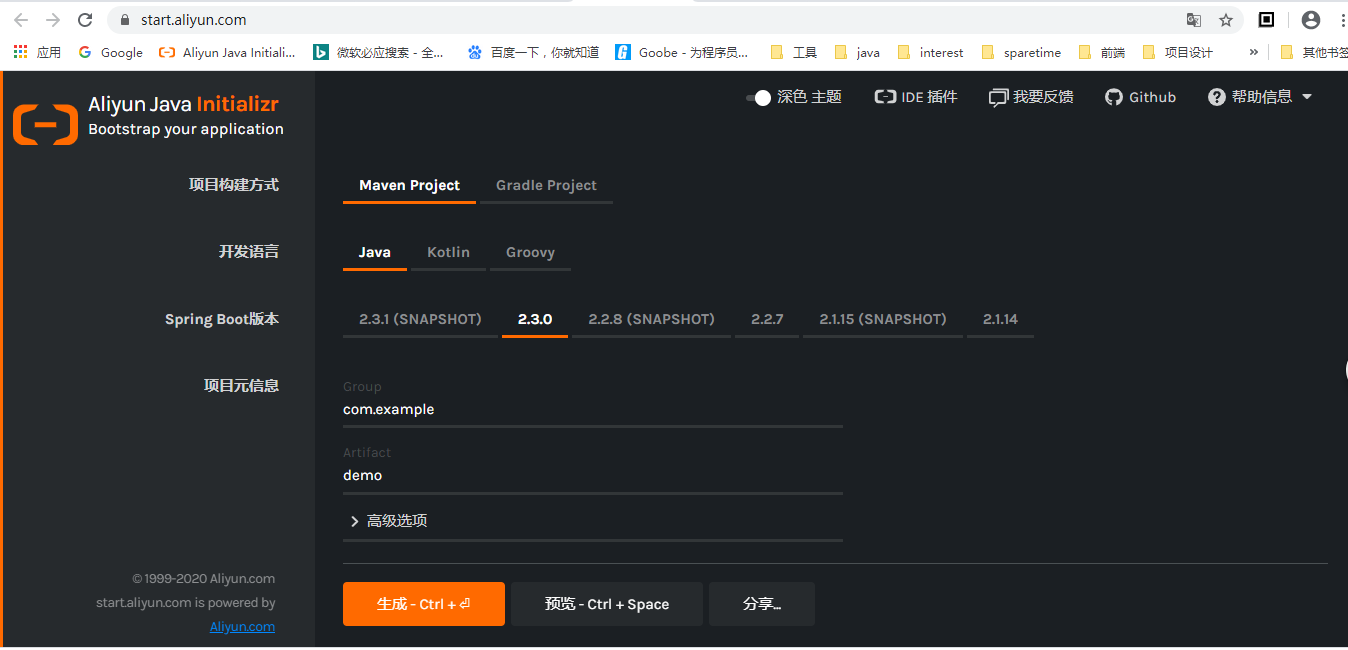Image resolution: width=1348 pixels, height=650 pixels.
Task: Open Aliyun Java Initializr bookmark
Action: (x=227, y=52)
